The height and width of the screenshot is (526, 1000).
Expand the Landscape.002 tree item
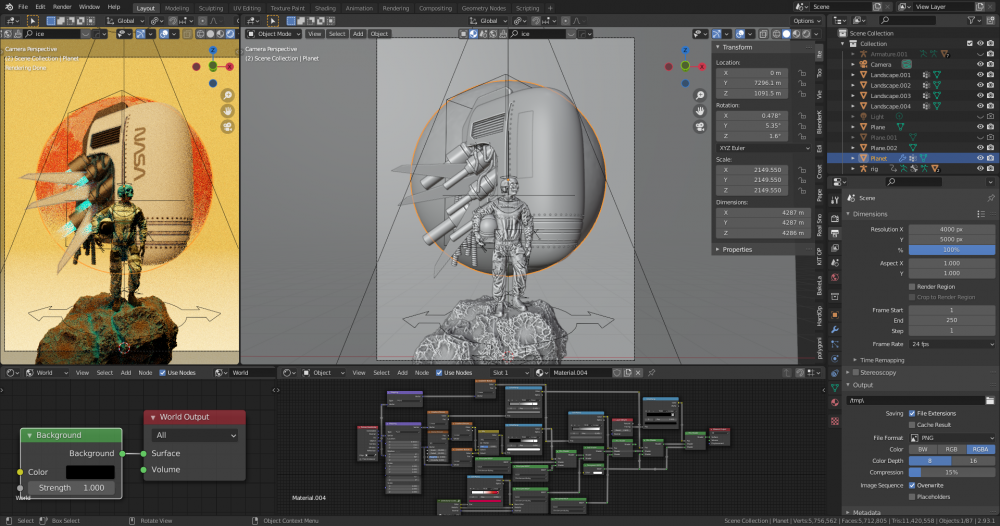point(853,85)
